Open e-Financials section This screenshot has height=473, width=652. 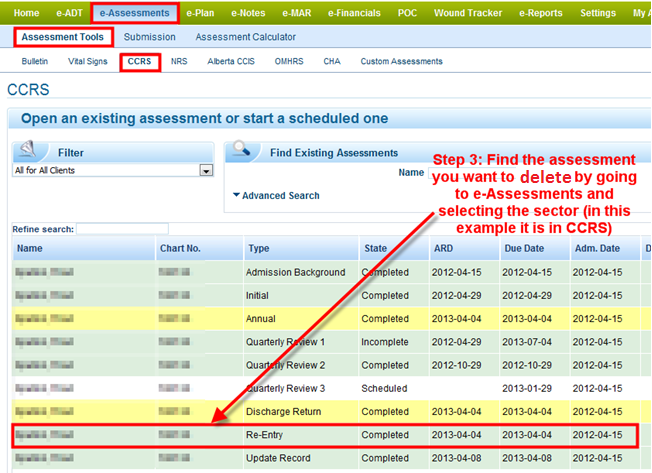pyautogui.click(x=354, y=13)
